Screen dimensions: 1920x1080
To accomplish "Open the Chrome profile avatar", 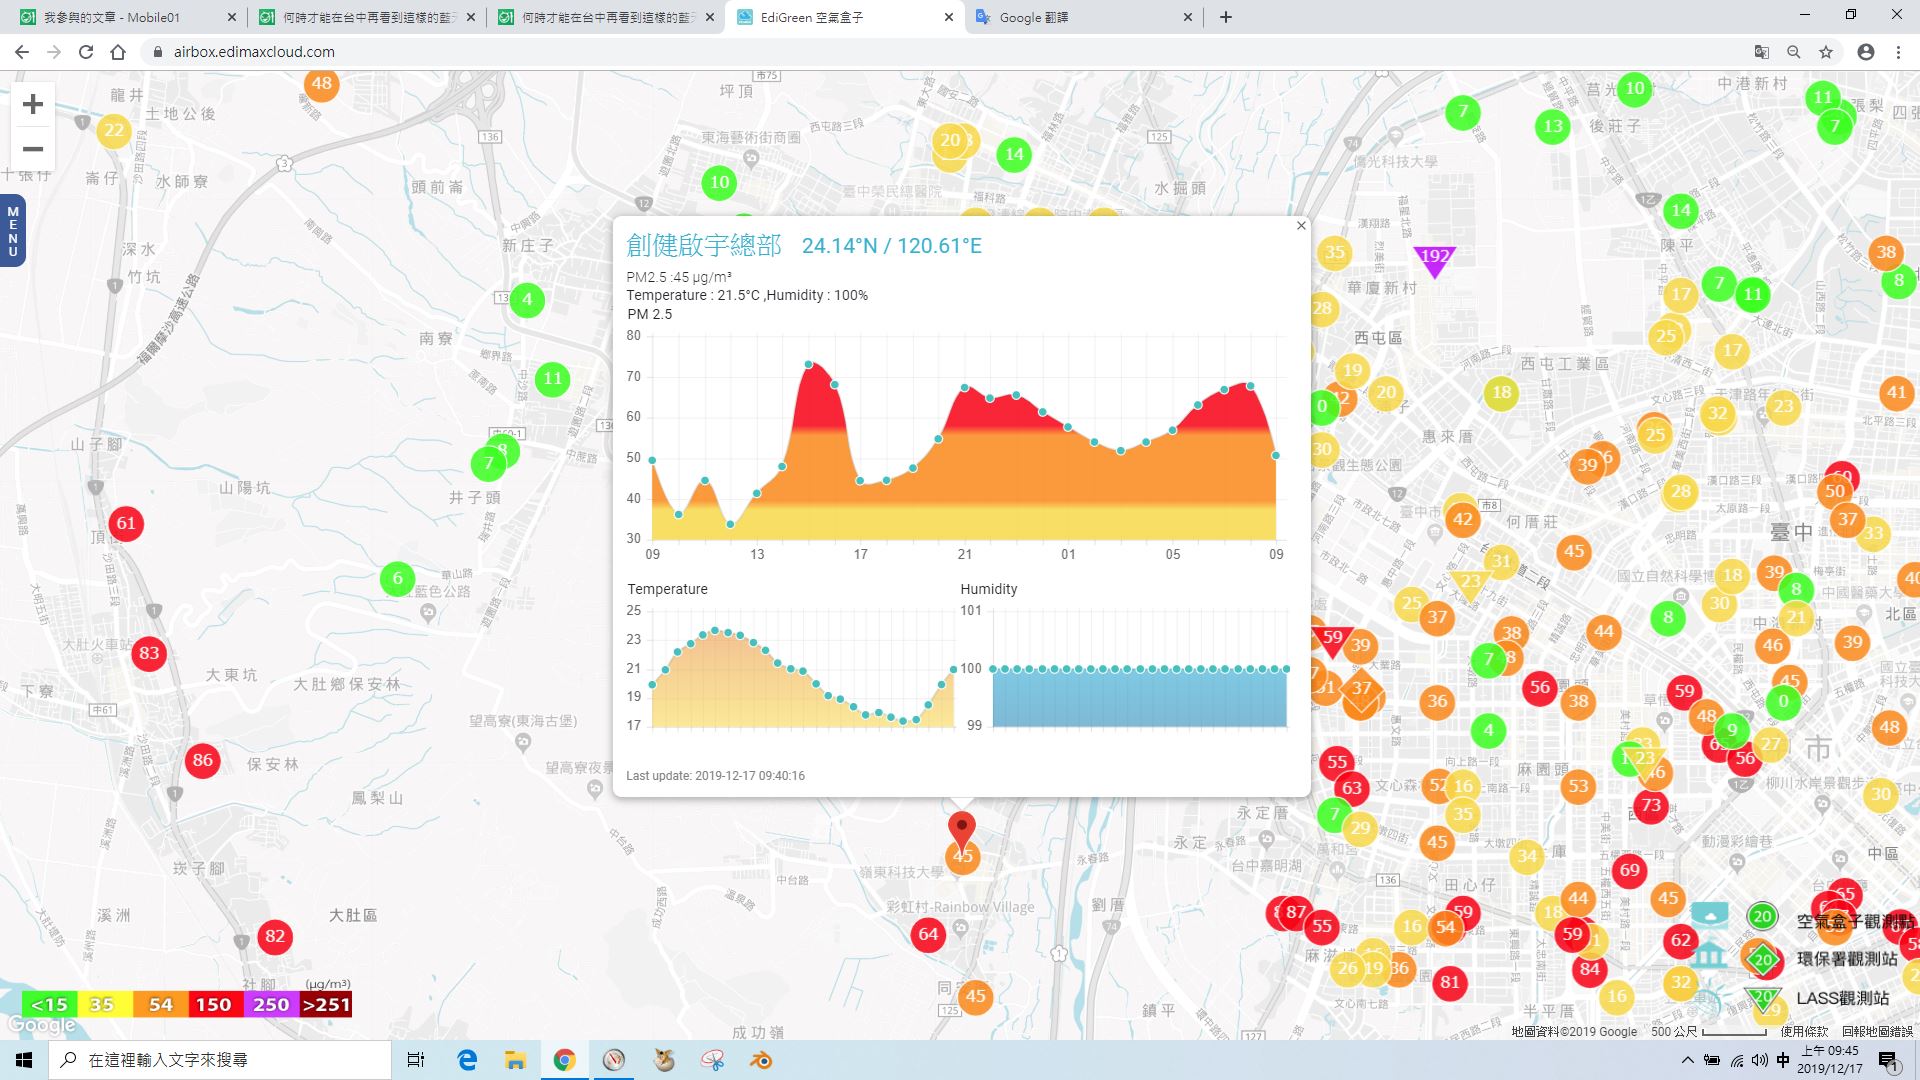I will pos(1866,52).
